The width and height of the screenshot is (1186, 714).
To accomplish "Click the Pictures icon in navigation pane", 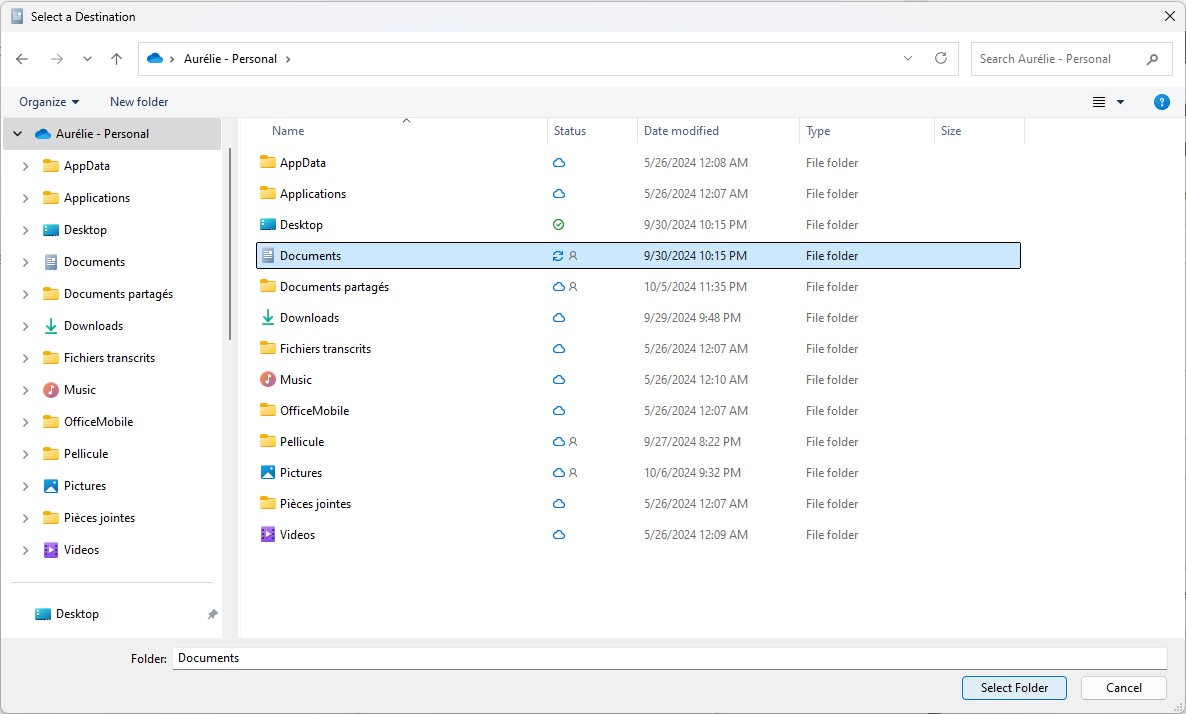I will (51, 486).
